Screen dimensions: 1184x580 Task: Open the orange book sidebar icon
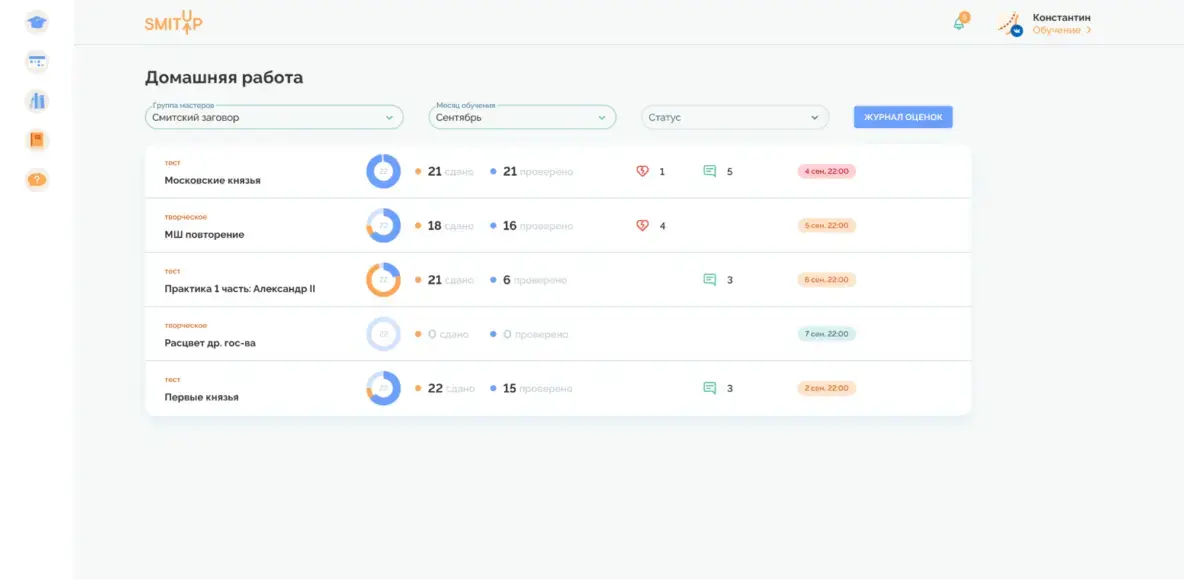[37, 140]
